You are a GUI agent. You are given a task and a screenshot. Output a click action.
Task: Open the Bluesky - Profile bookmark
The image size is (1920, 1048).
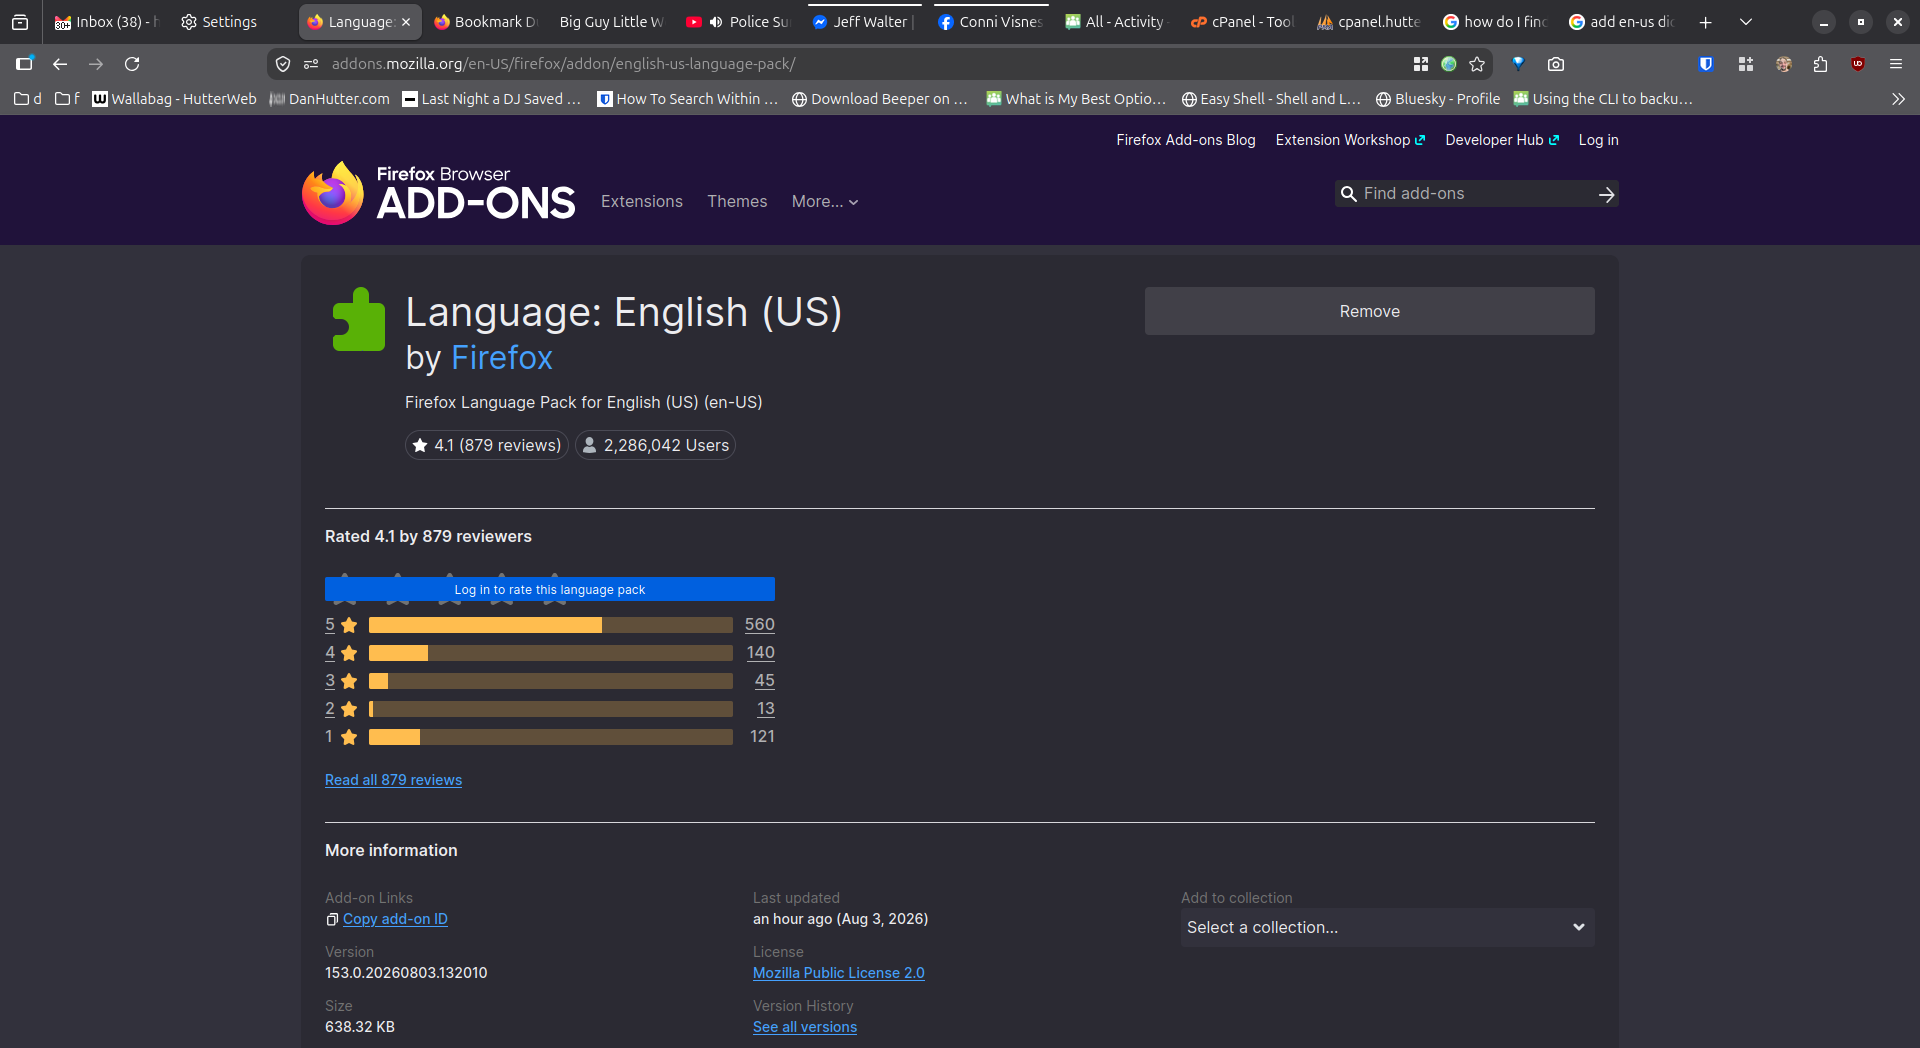coord(1438,99)
